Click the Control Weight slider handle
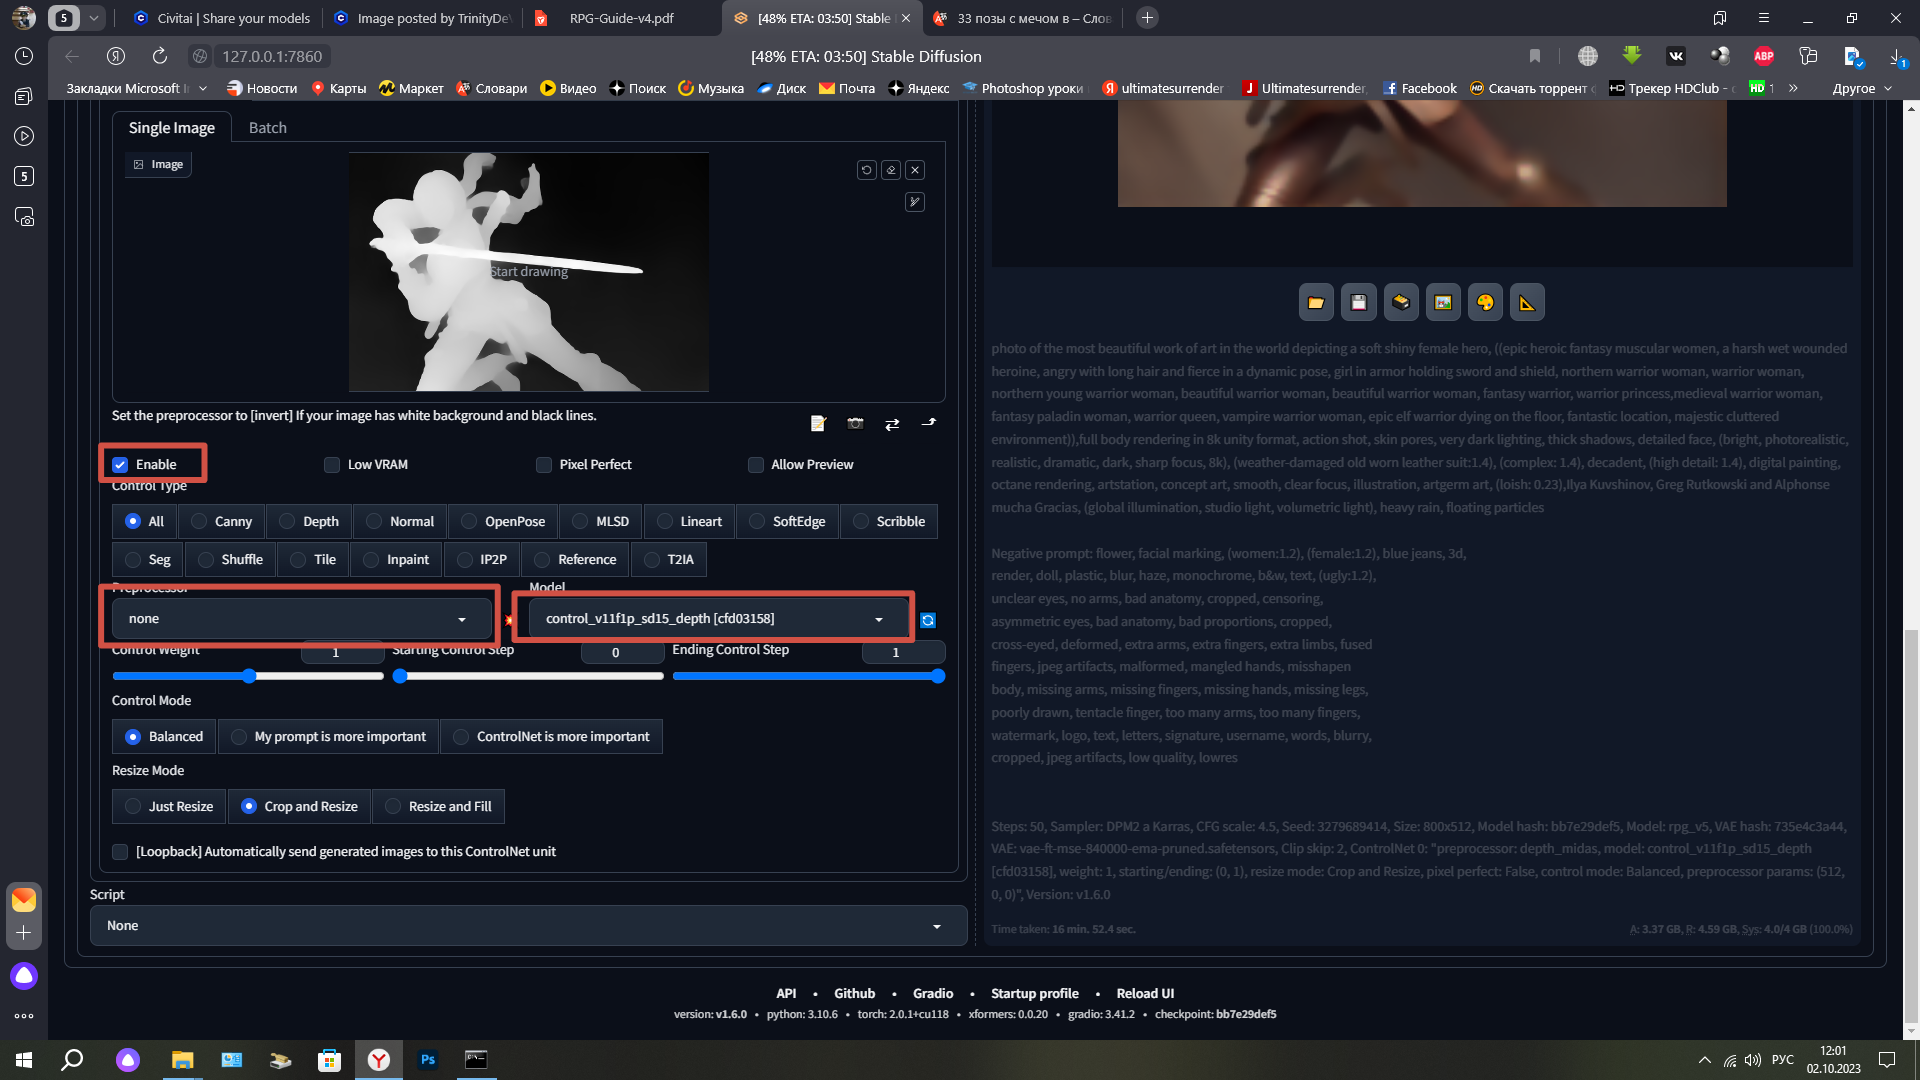 pos(249,677)
